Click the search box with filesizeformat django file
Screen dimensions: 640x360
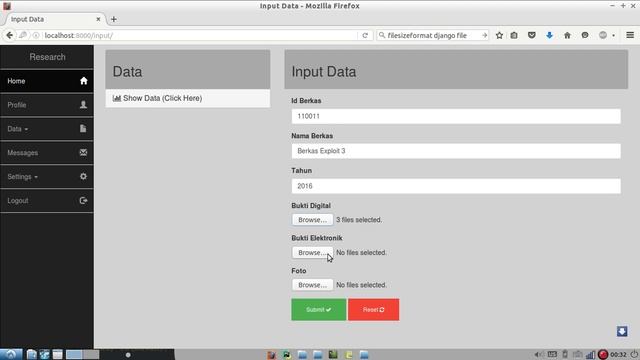(x=432, y=36)
